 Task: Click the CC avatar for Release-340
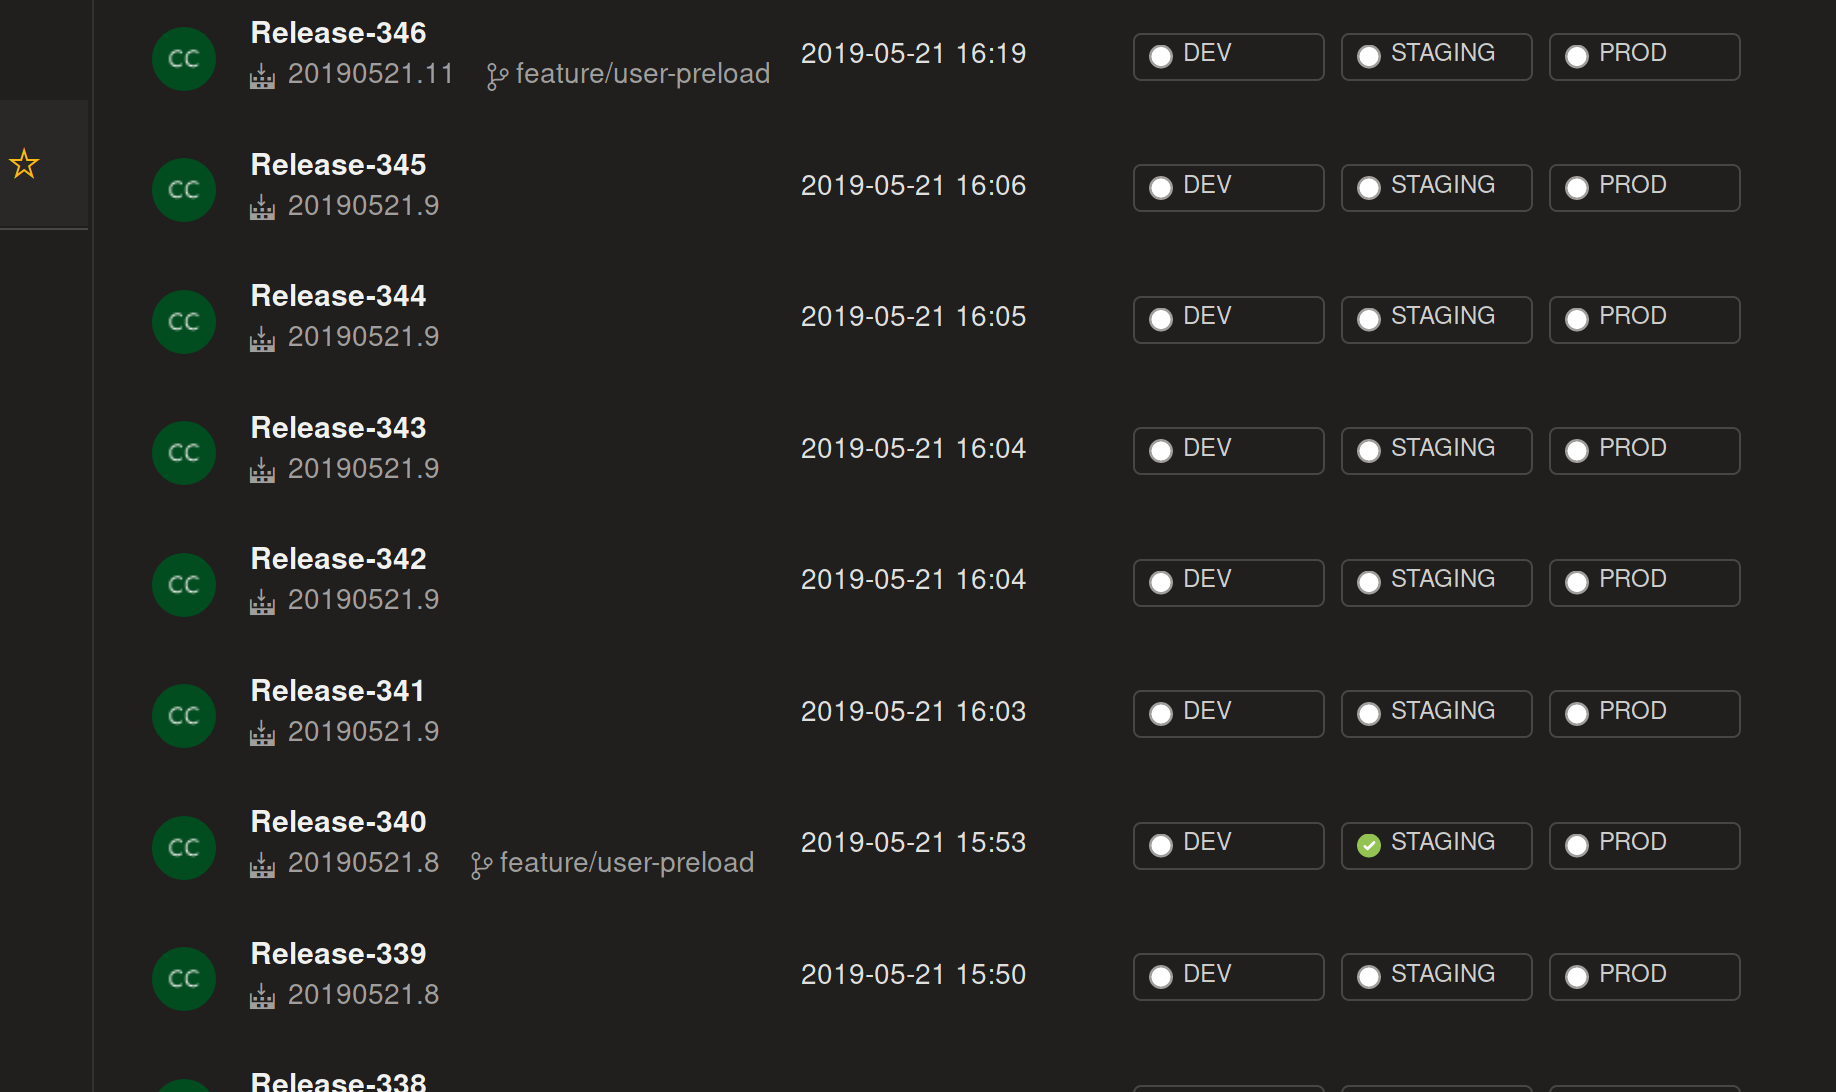(x=184, y=847)
